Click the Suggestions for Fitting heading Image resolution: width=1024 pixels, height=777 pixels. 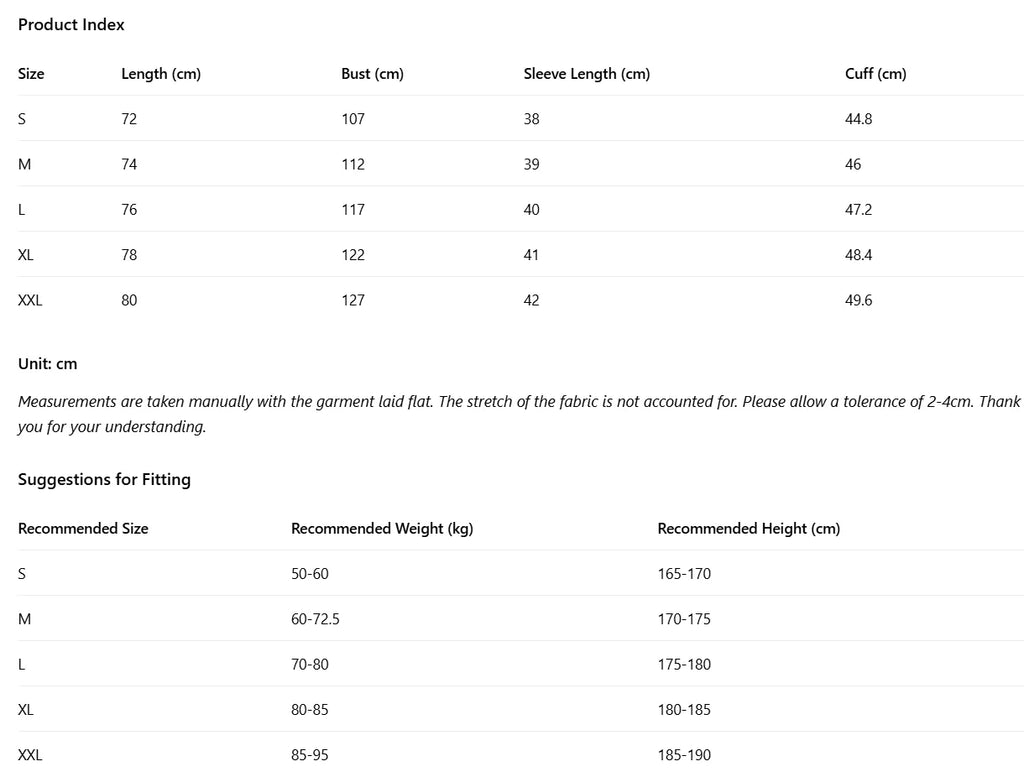104,479
